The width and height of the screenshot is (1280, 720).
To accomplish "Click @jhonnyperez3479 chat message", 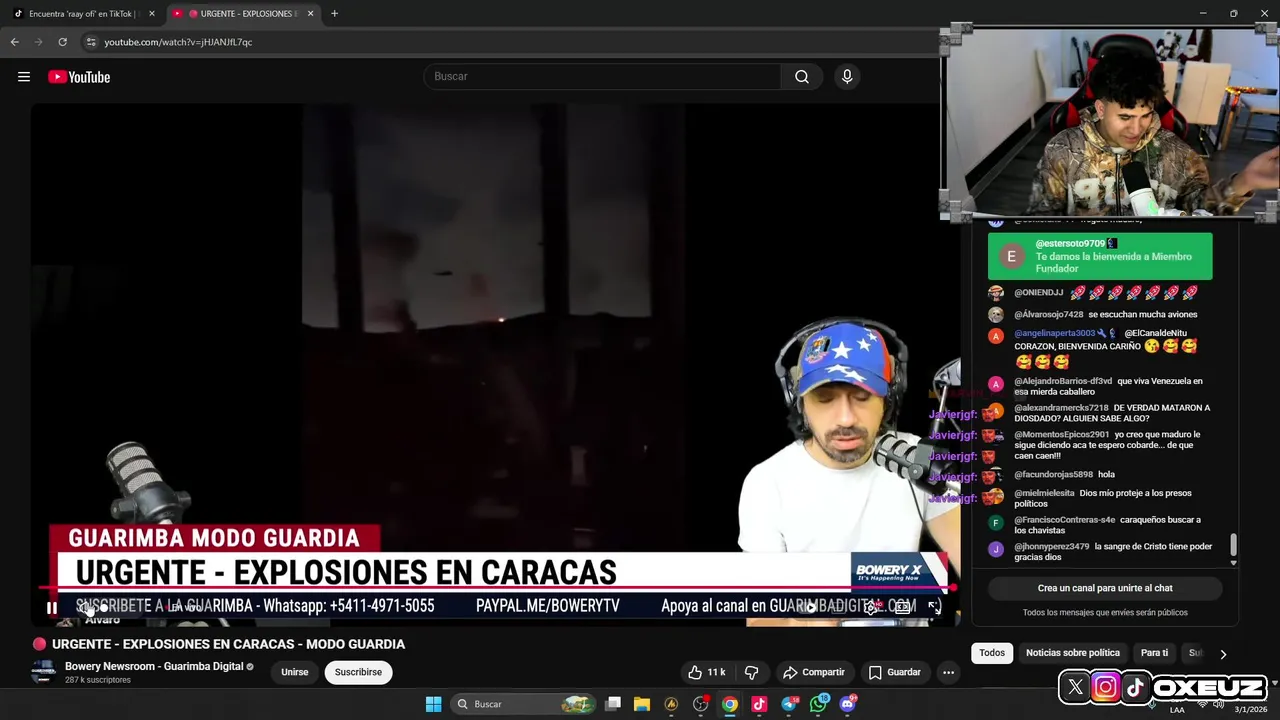I will (1100, 552).
